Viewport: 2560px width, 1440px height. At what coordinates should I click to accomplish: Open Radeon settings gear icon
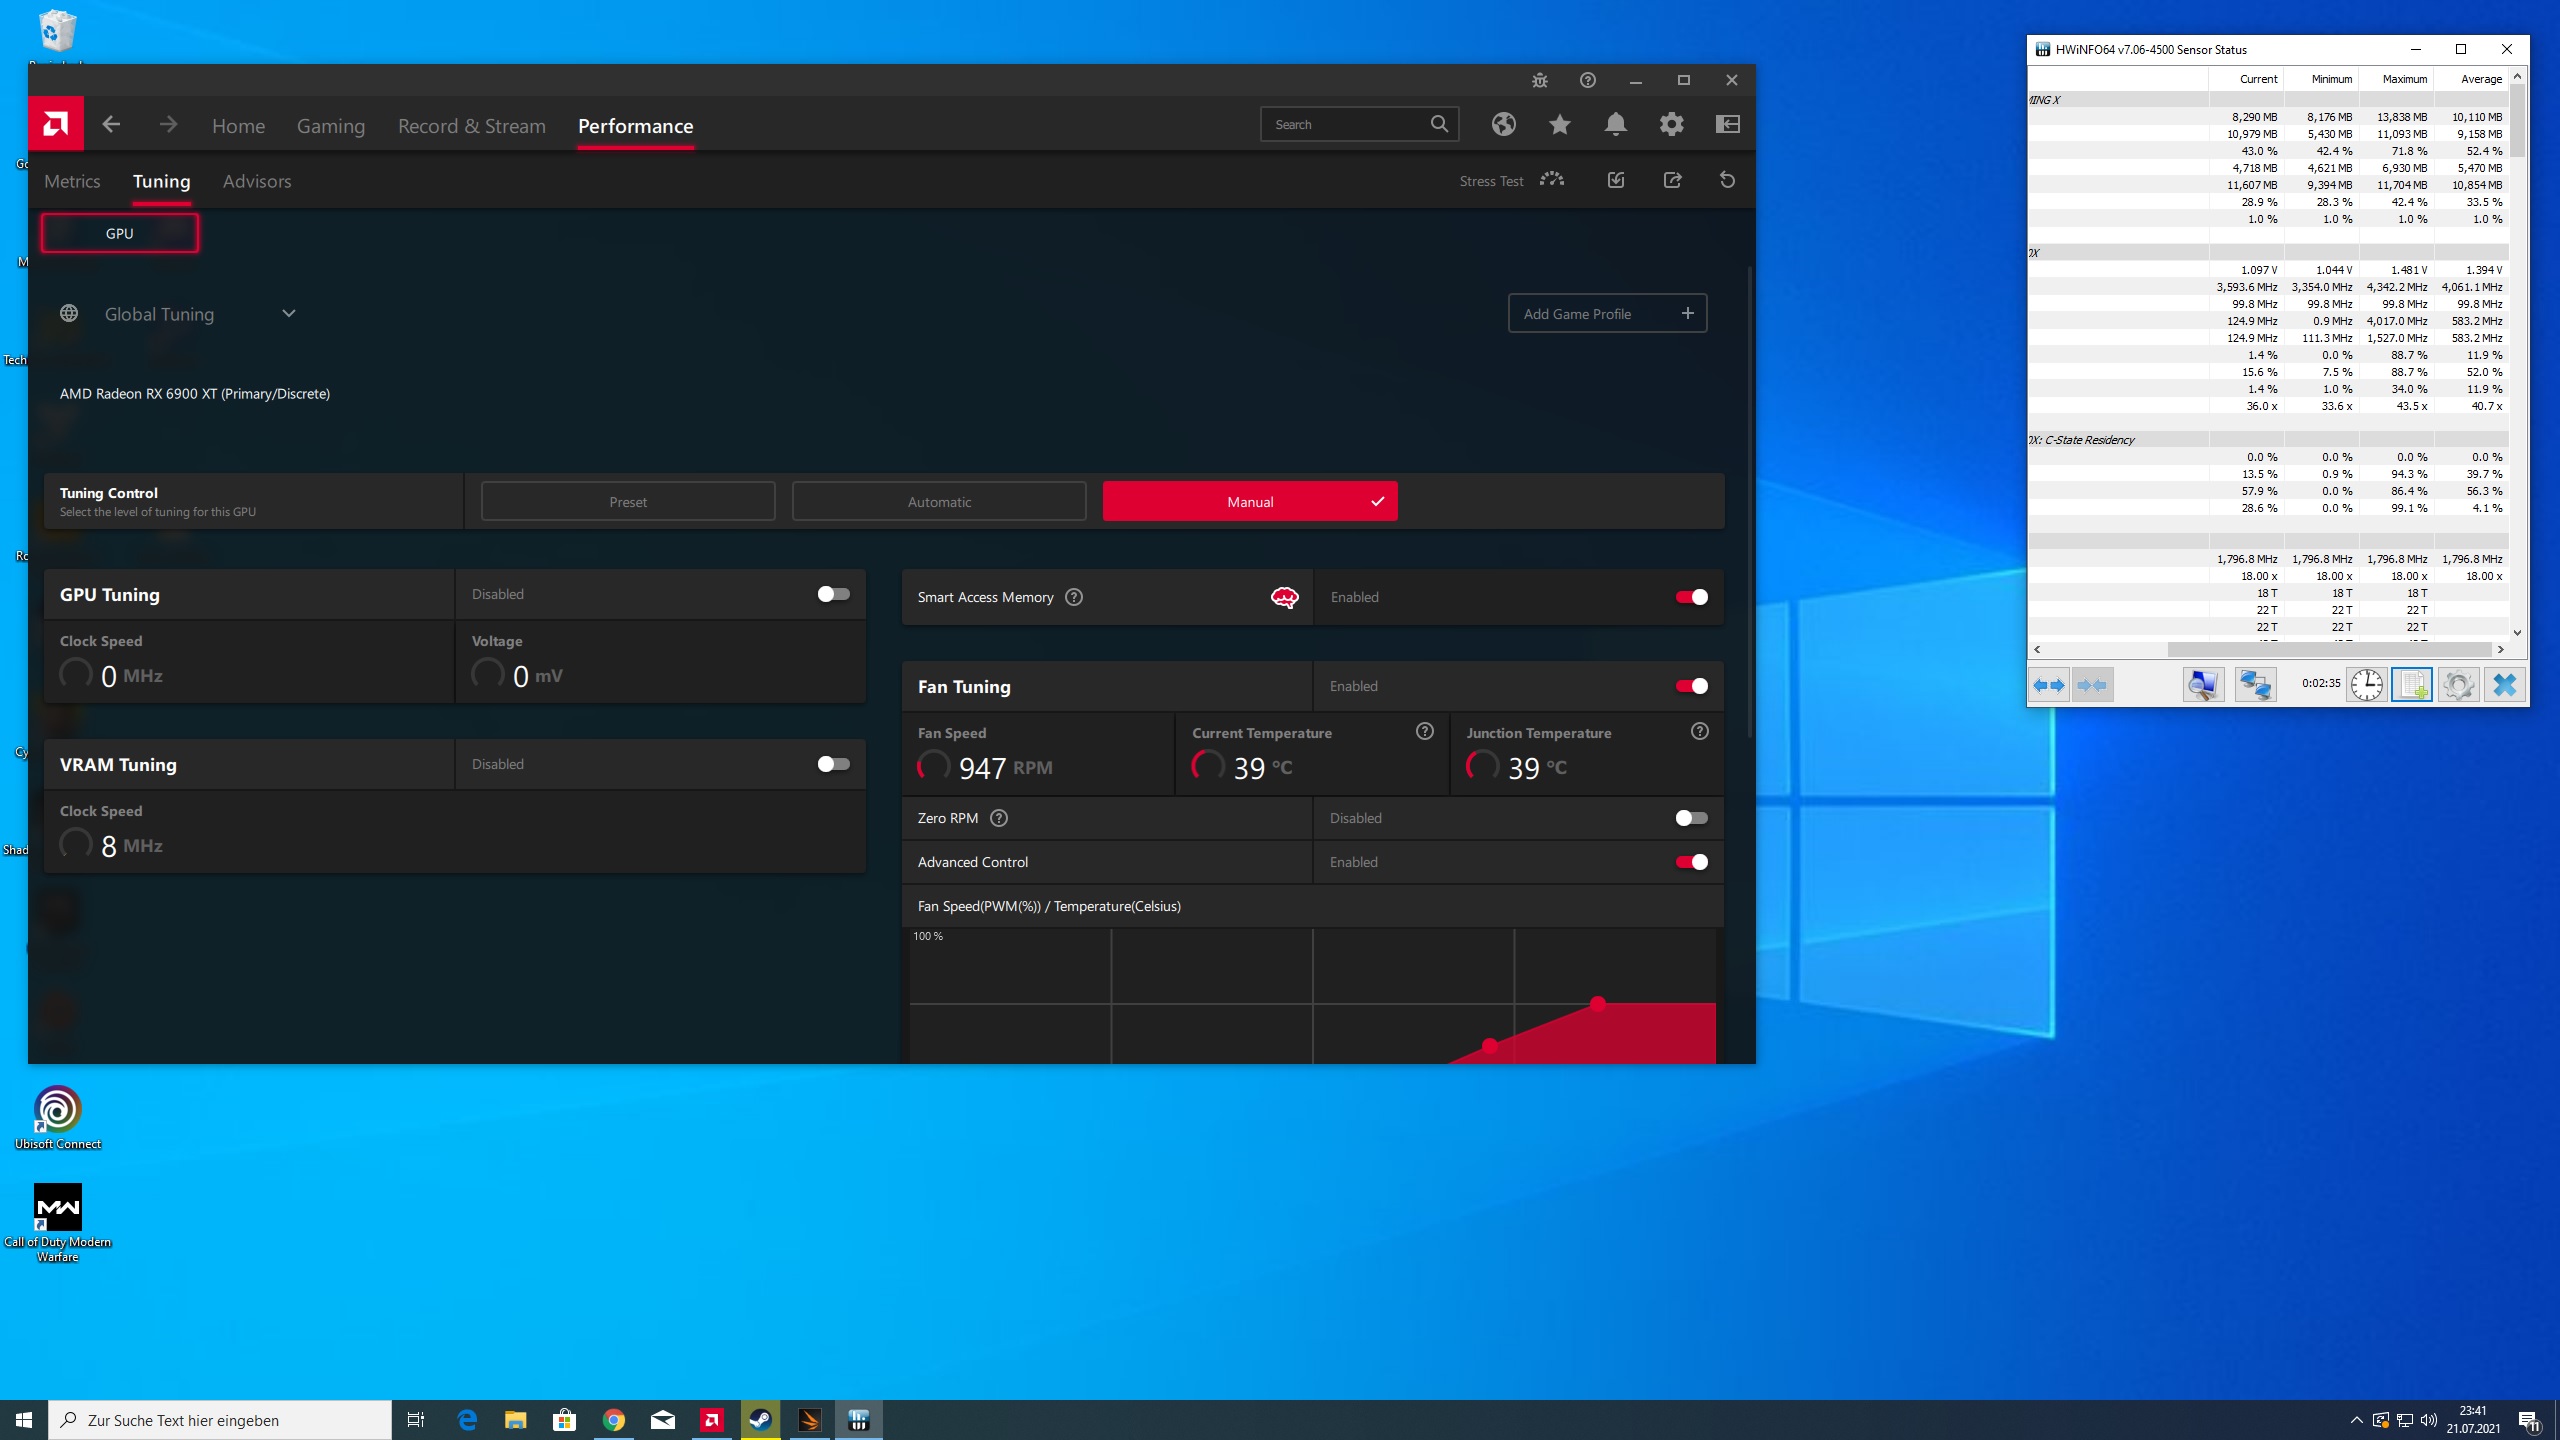1671,124
